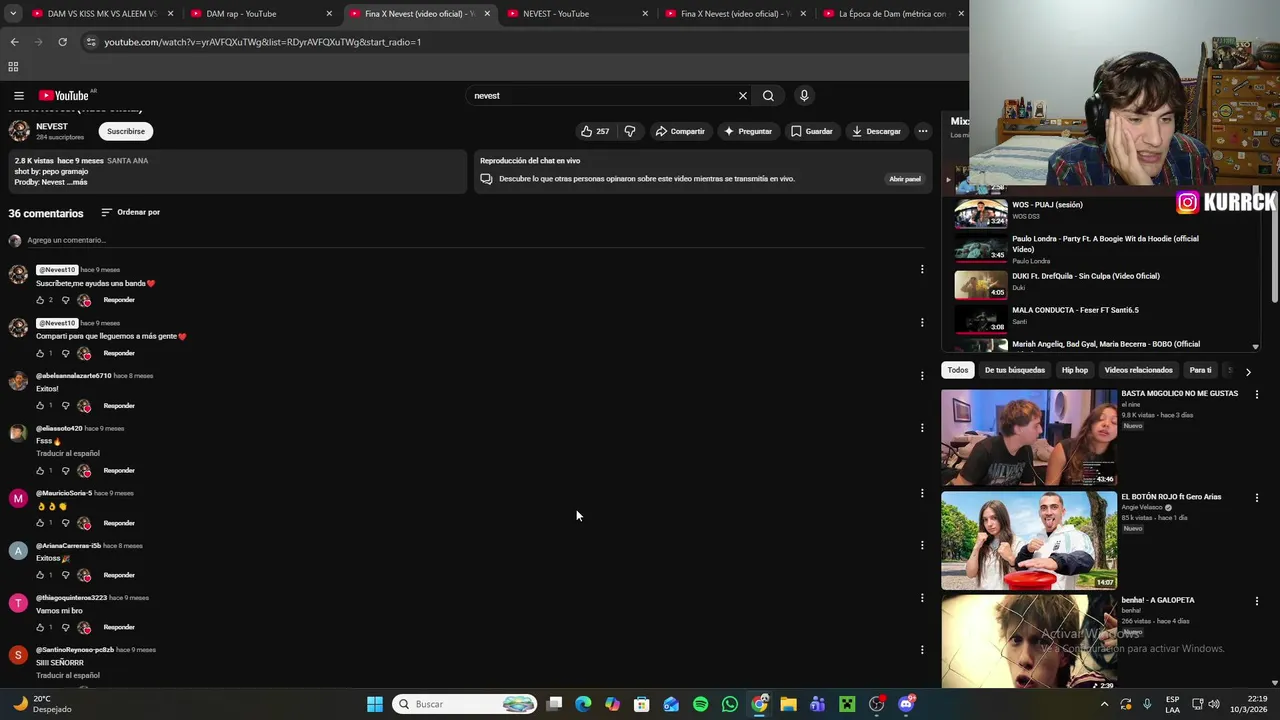Click the Suscribirse button
The image size is (1280, 720).
[x=126, y=131]
